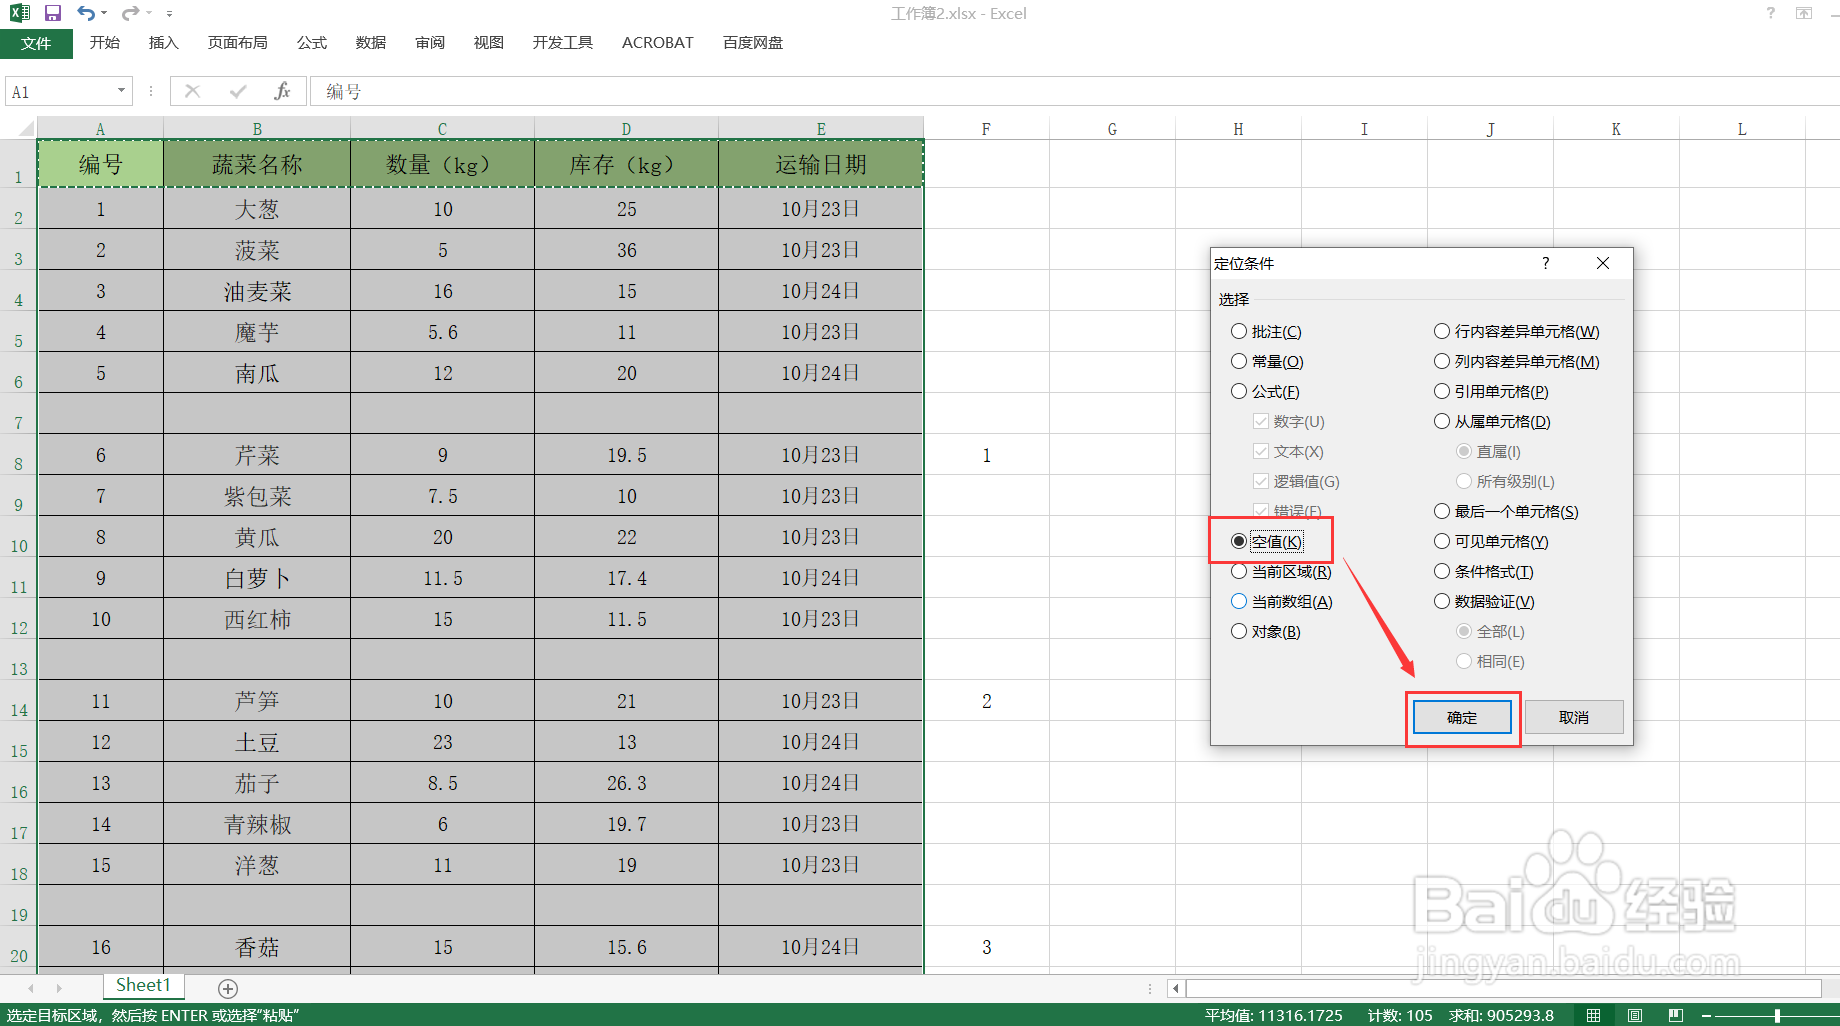The width and height of the screenshot is (1840, 1026).
Task: Close the 定位条件 dialog with X
Action: click(1603, 263)
